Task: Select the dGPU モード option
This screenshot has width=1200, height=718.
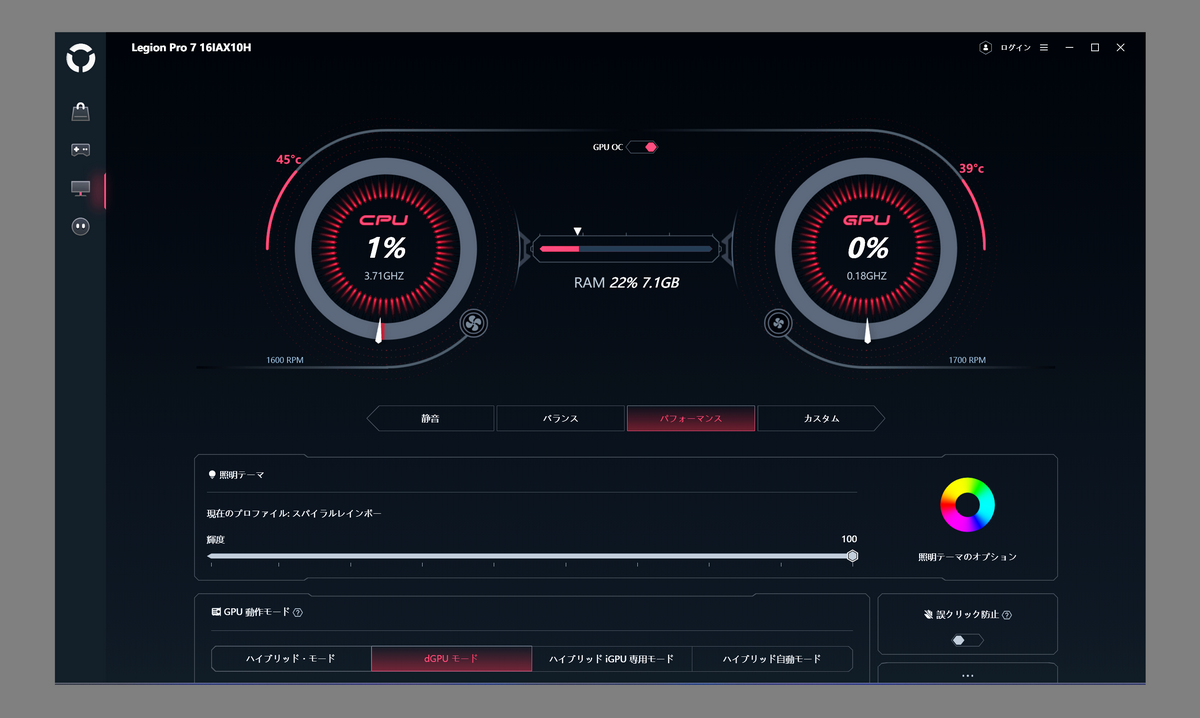Action: (452, 659)
